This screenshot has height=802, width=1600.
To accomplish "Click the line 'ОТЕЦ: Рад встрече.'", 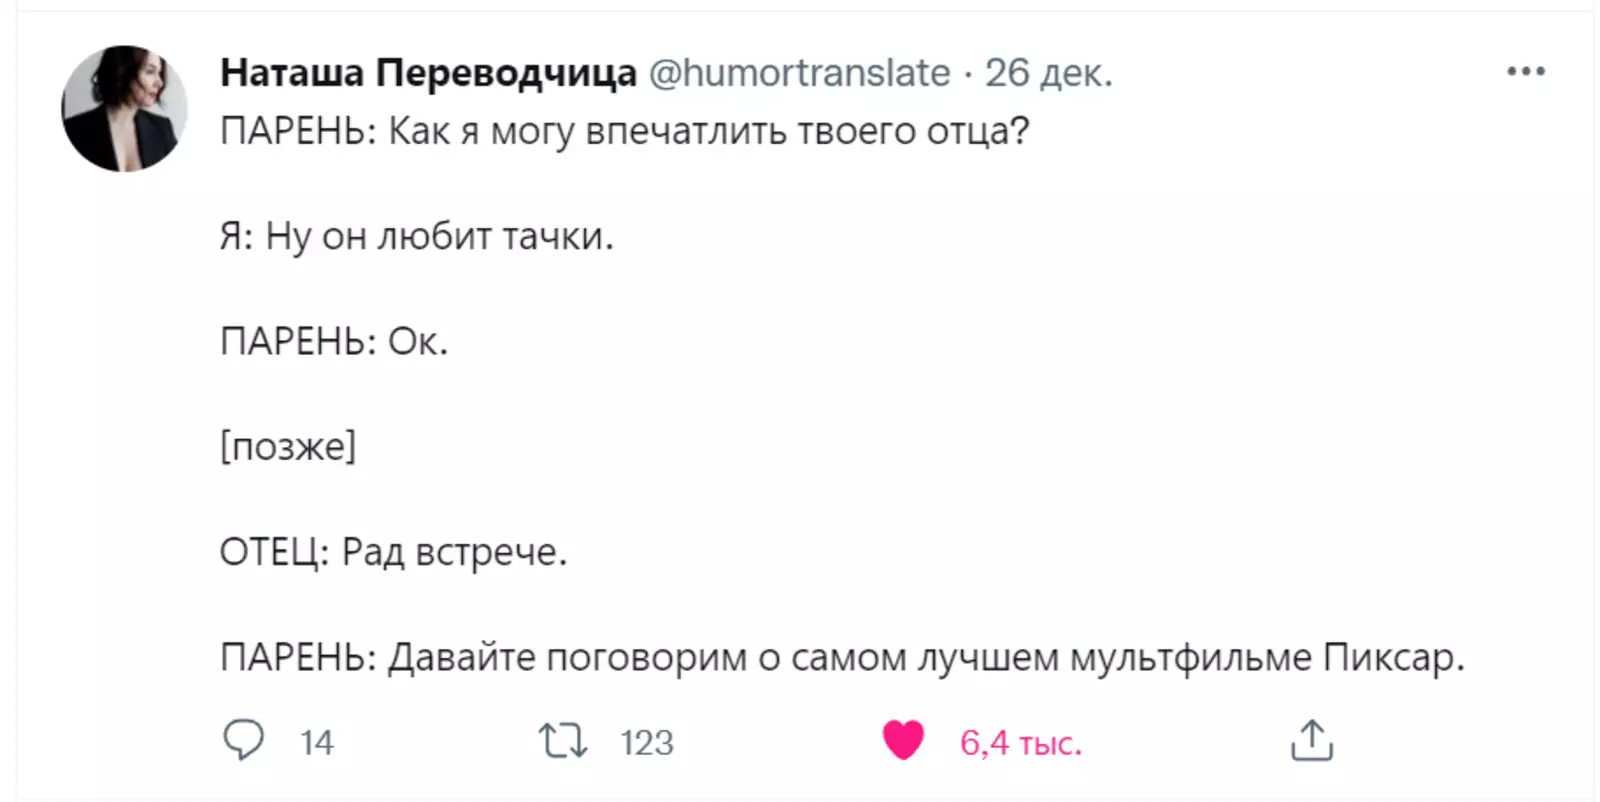I will [393, 552].
